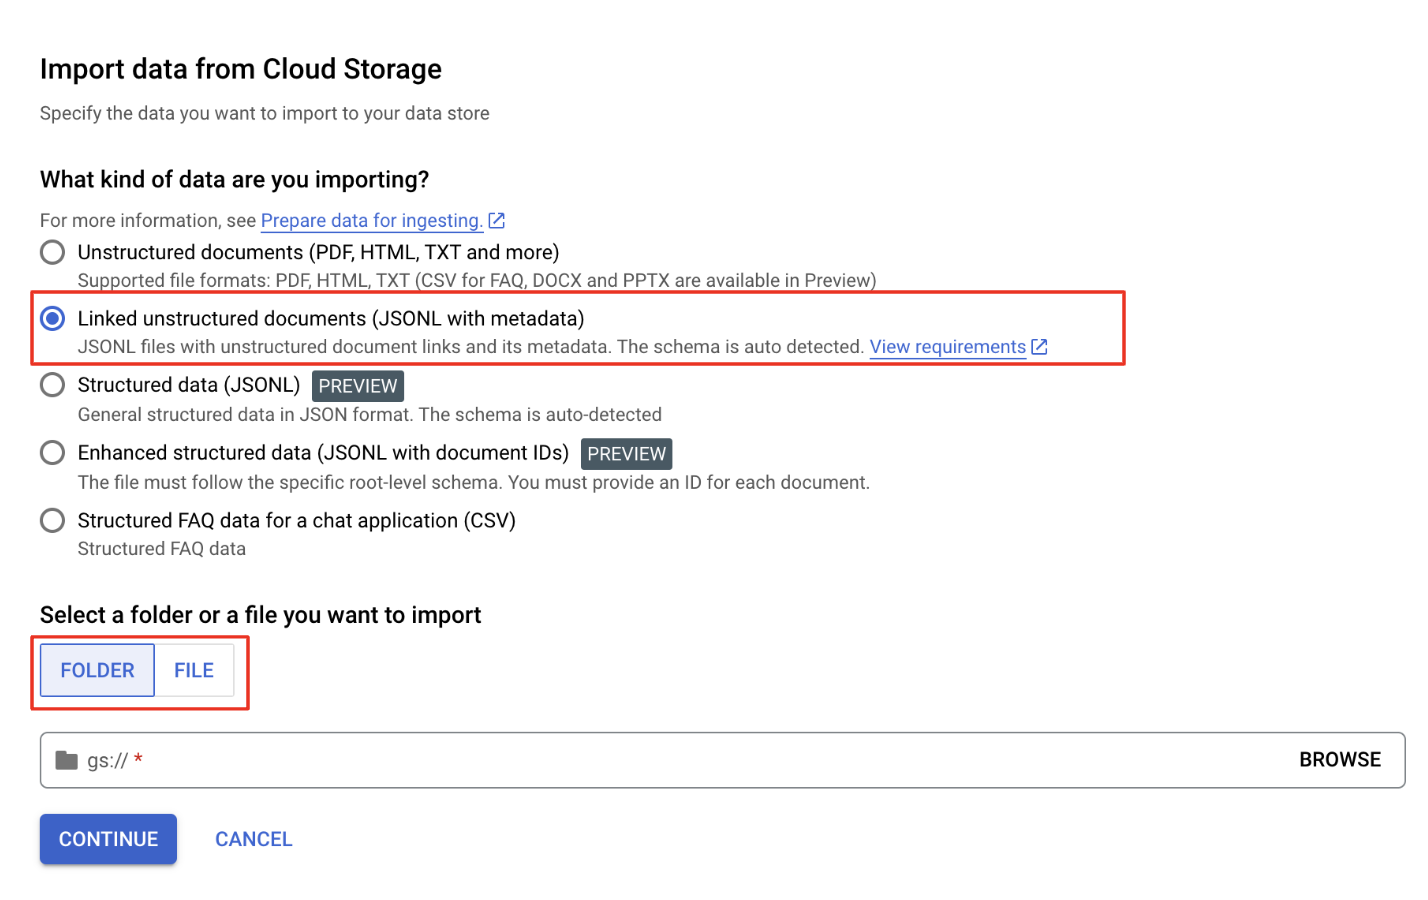Focus the gs:// path input field

point(700,760)
